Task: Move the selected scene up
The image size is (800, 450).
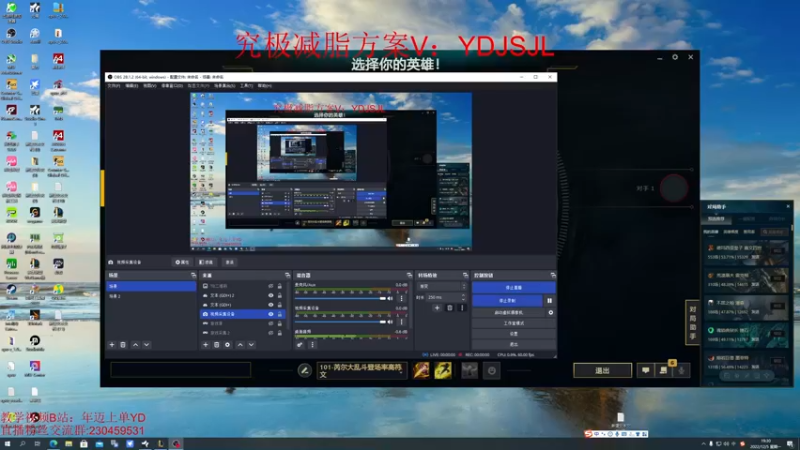Action: (135, 345)
